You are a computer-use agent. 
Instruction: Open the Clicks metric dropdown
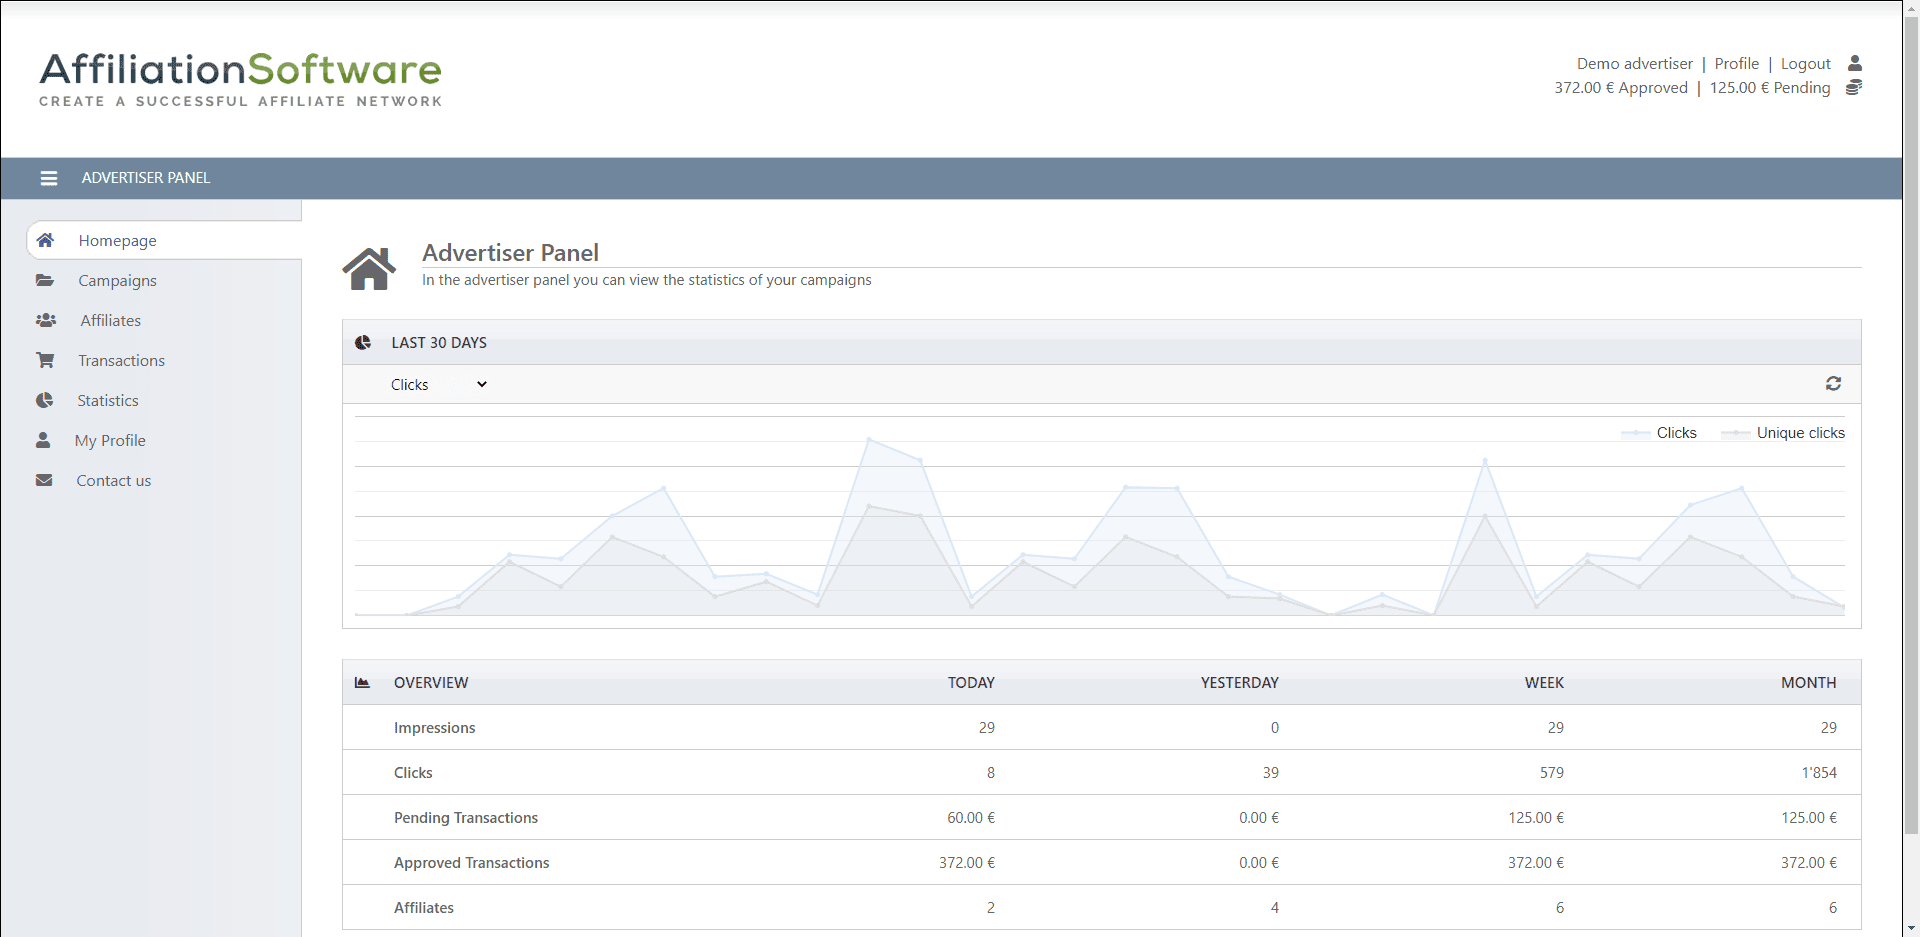tap(438, 384)
